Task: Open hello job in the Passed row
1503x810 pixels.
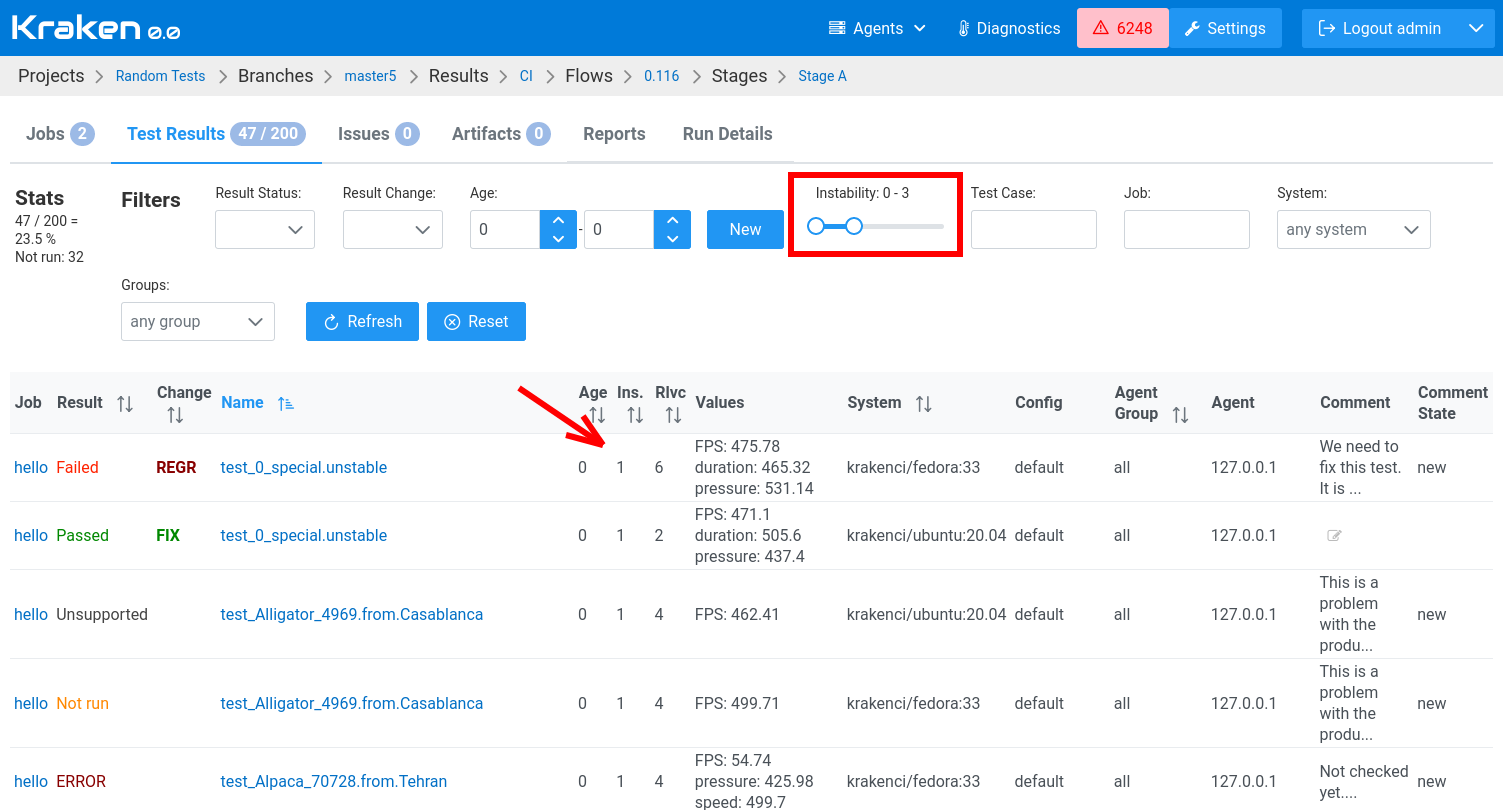Action: click(31, 535)
